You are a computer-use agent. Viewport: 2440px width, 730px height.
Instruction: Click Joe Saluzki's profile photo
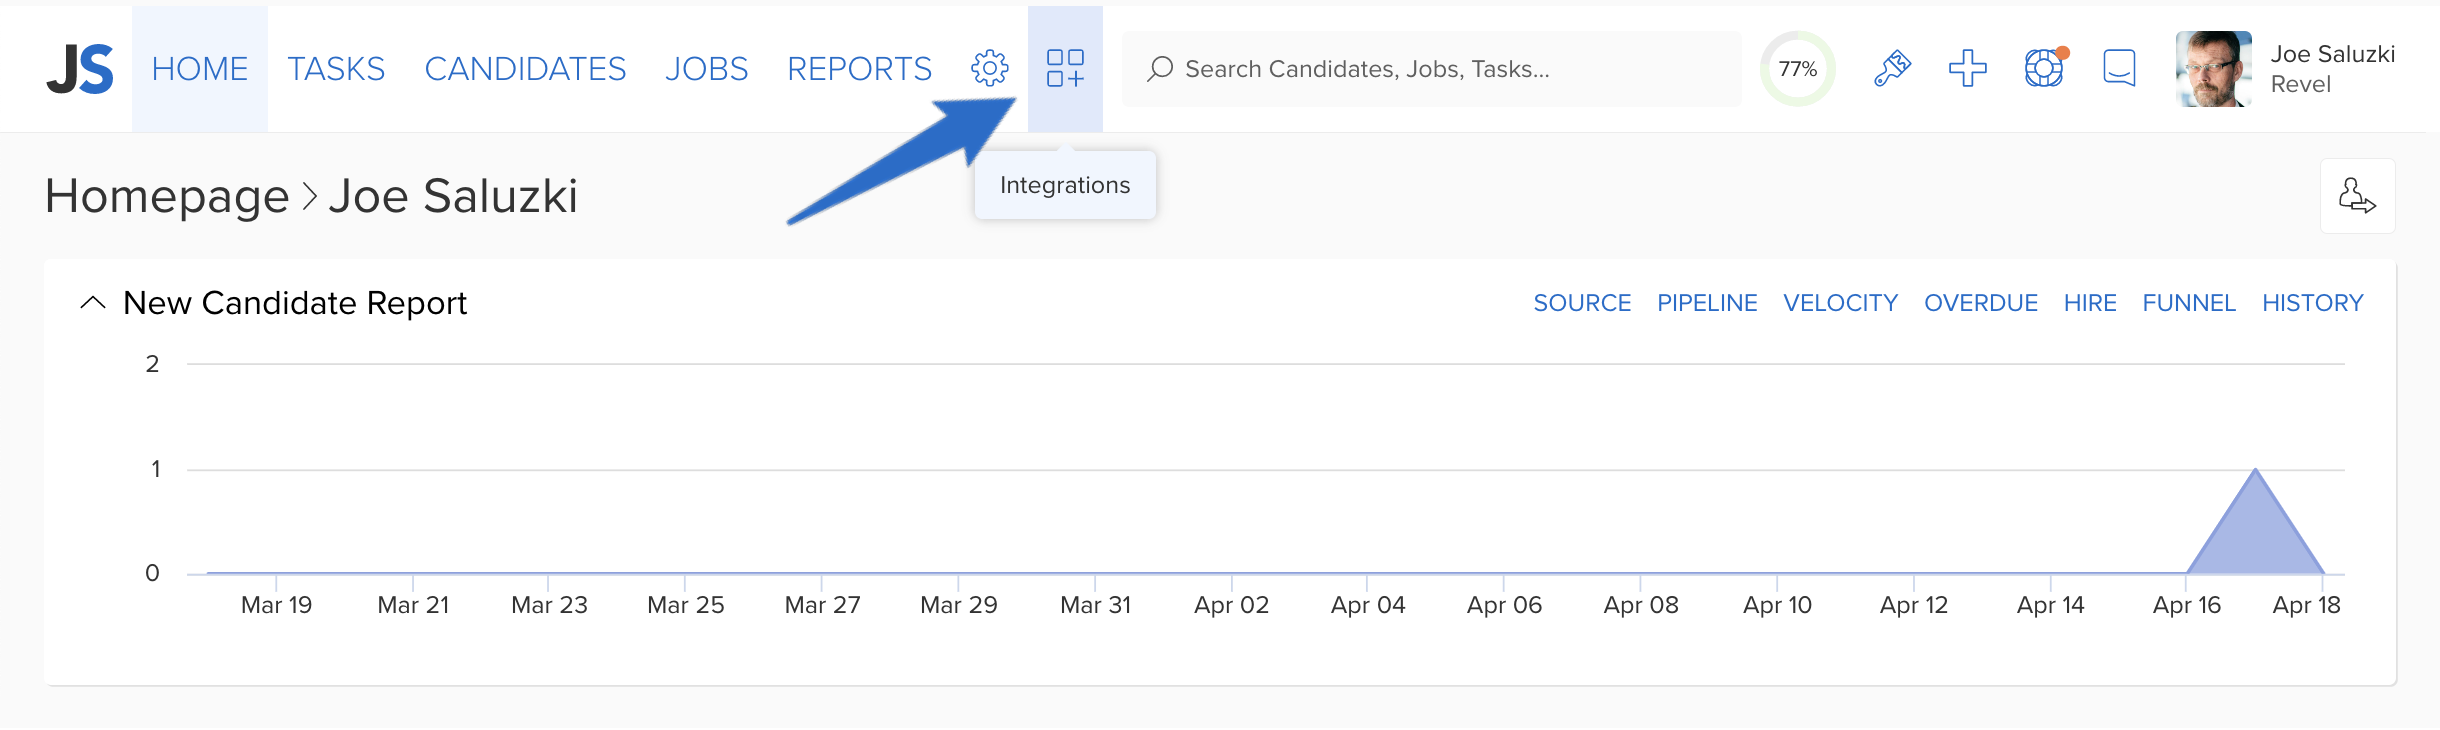point(2213,69)
